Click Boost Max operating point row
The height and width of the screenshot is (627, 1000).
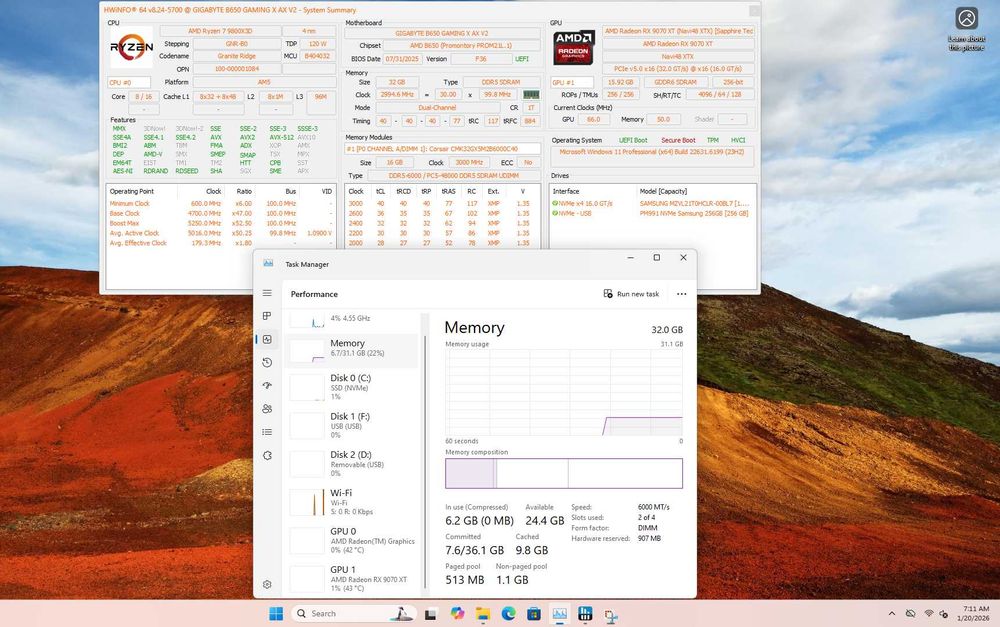point(221,223)
